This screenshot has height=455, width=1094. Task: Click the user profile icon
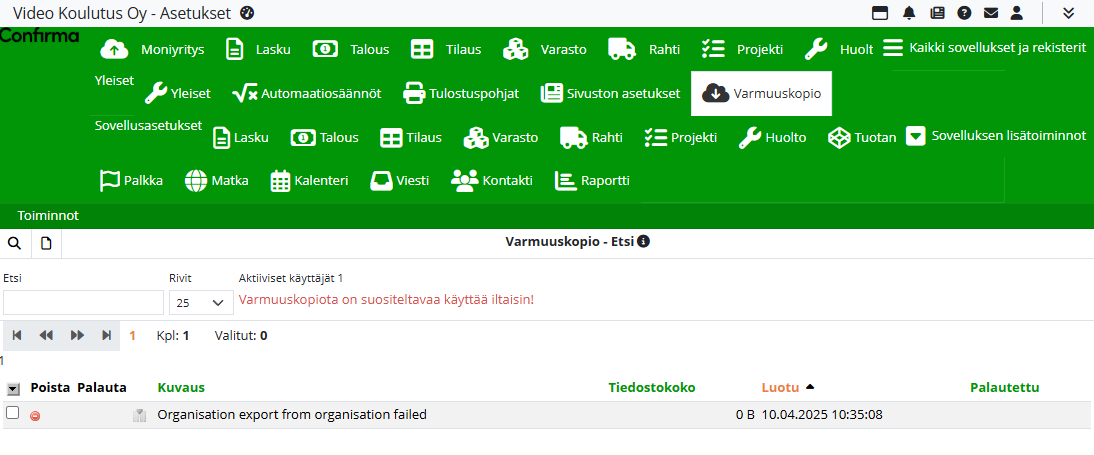tap(1017, 13)
